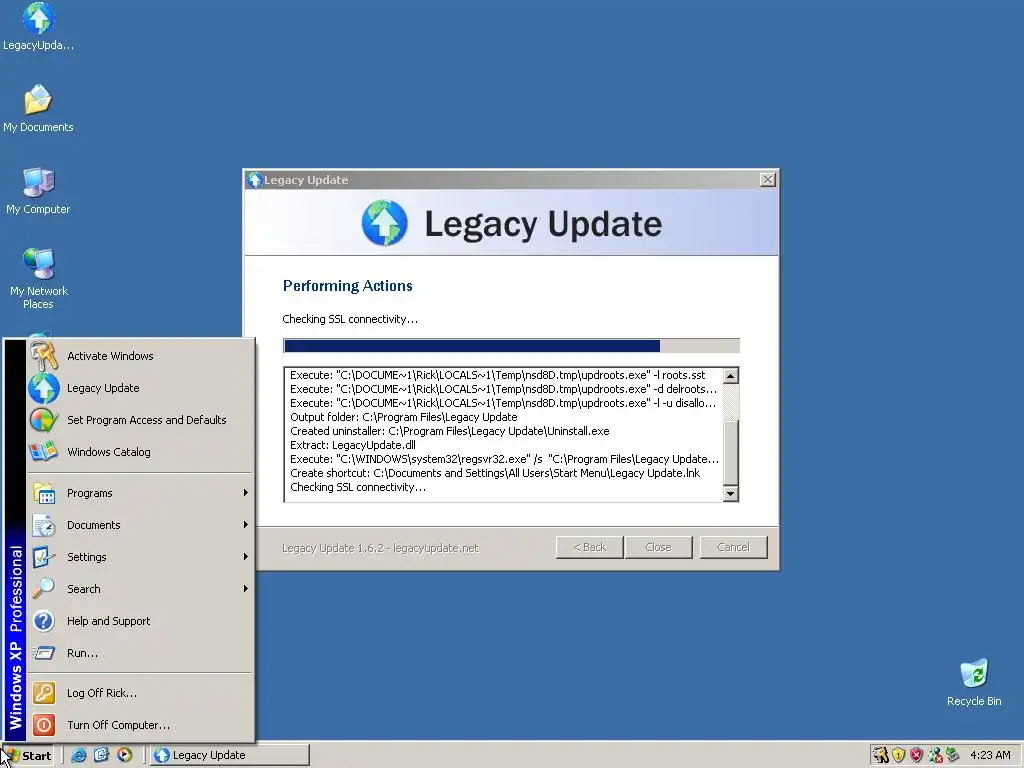This screenshot has width=1024, height=768.
Task: Click the installer's Close button
Action: point(658,547)
